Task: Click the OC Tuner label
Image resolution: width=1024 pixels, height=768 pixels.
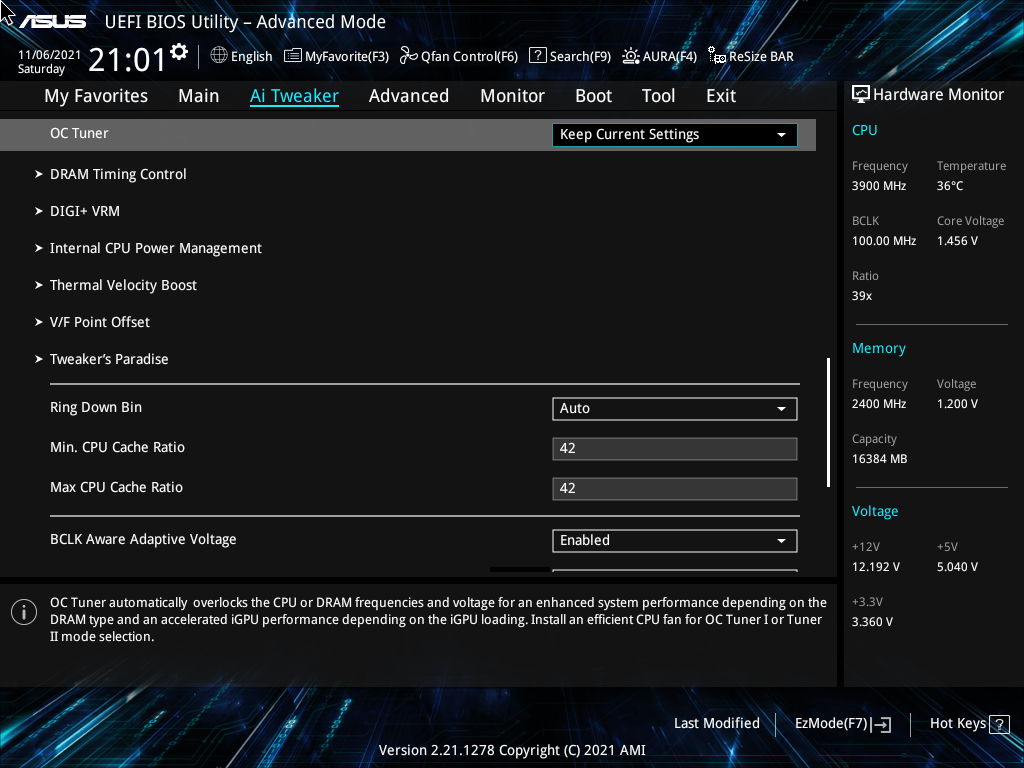Action: 79,133
